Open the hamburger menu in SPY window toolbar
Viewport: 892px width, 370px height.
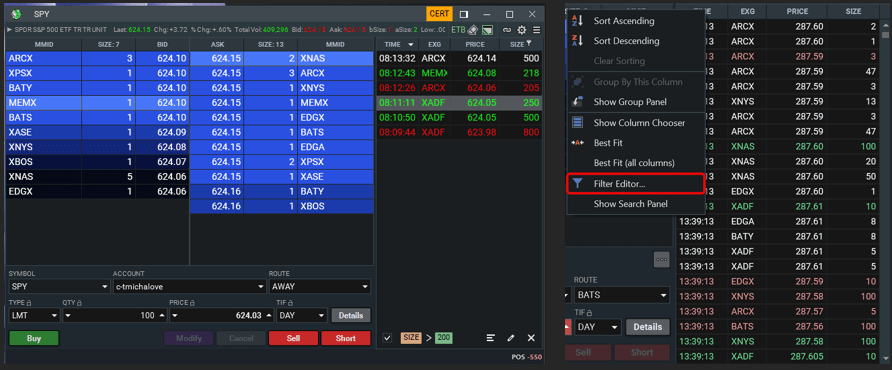pyautogui.click(x=536, y=30)
